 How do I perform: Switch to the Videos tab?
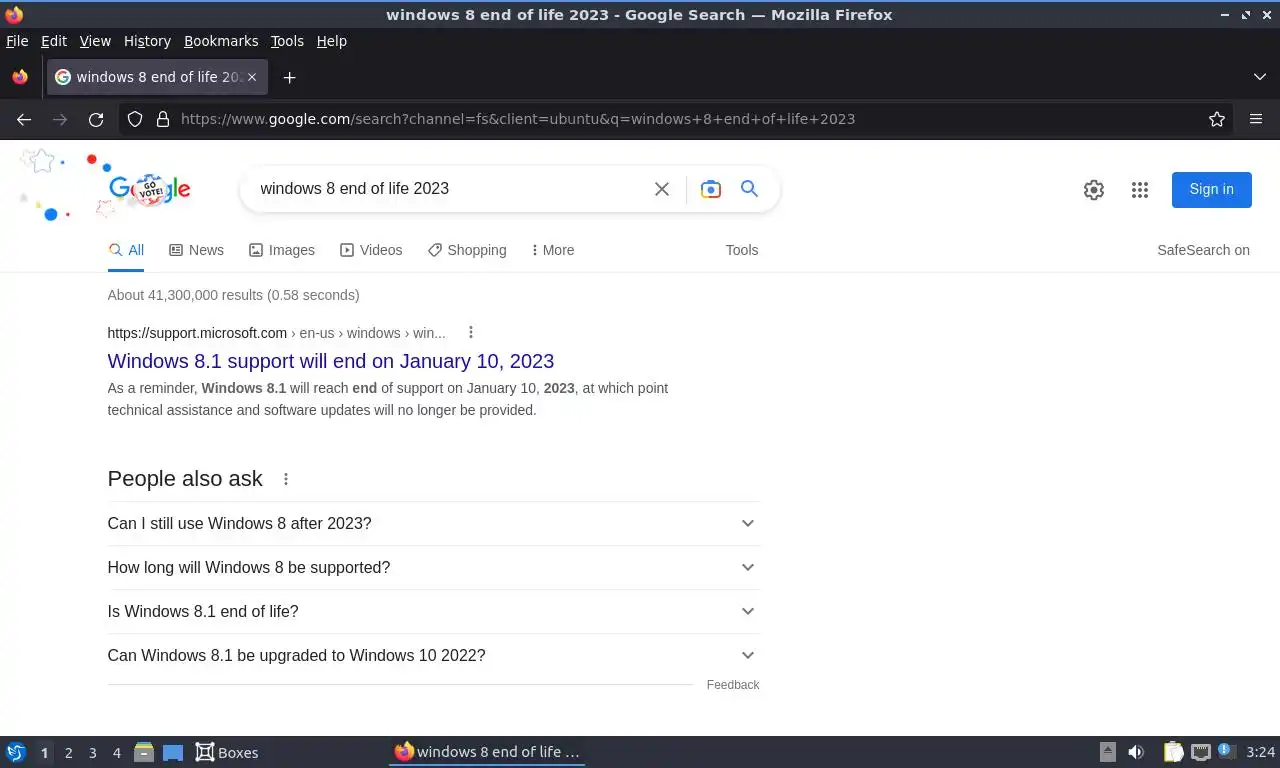371,250
